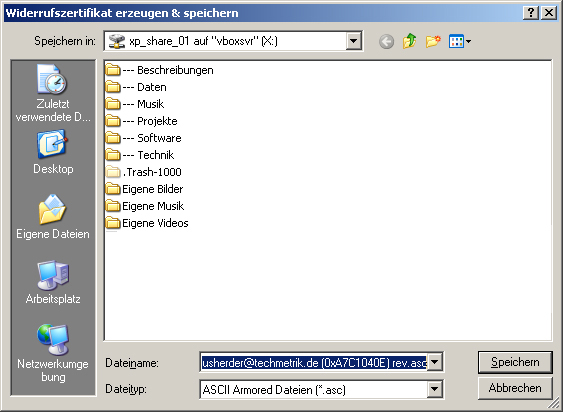Click the Dateiname text field
Image resolution: width=564 pixels, height=413 pixels.
(x=314, y=362)
